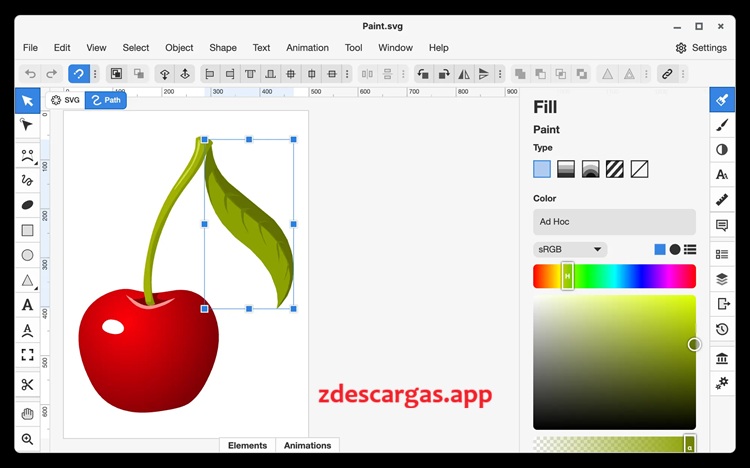
Task: Switch color picker to square view
Action: tap(660, 249)
